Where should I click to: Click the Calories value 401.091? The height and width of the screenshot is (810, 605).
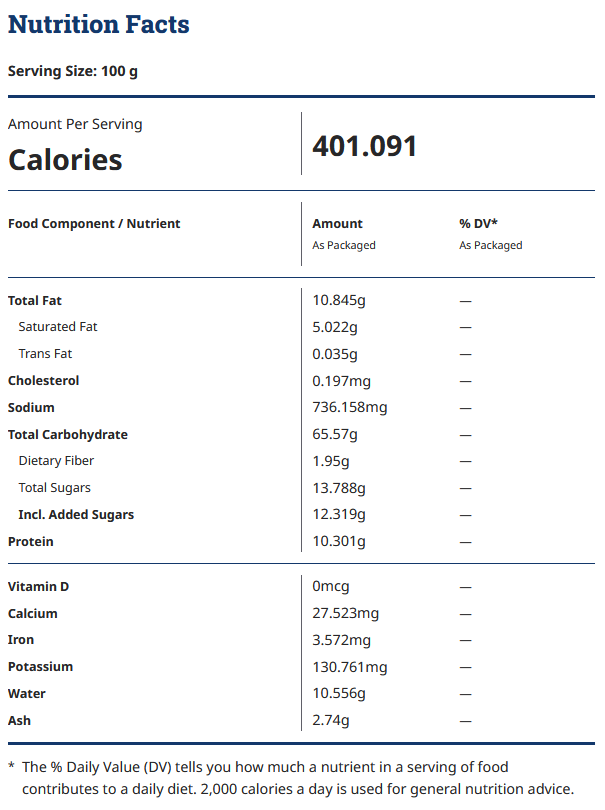point(364,146)
